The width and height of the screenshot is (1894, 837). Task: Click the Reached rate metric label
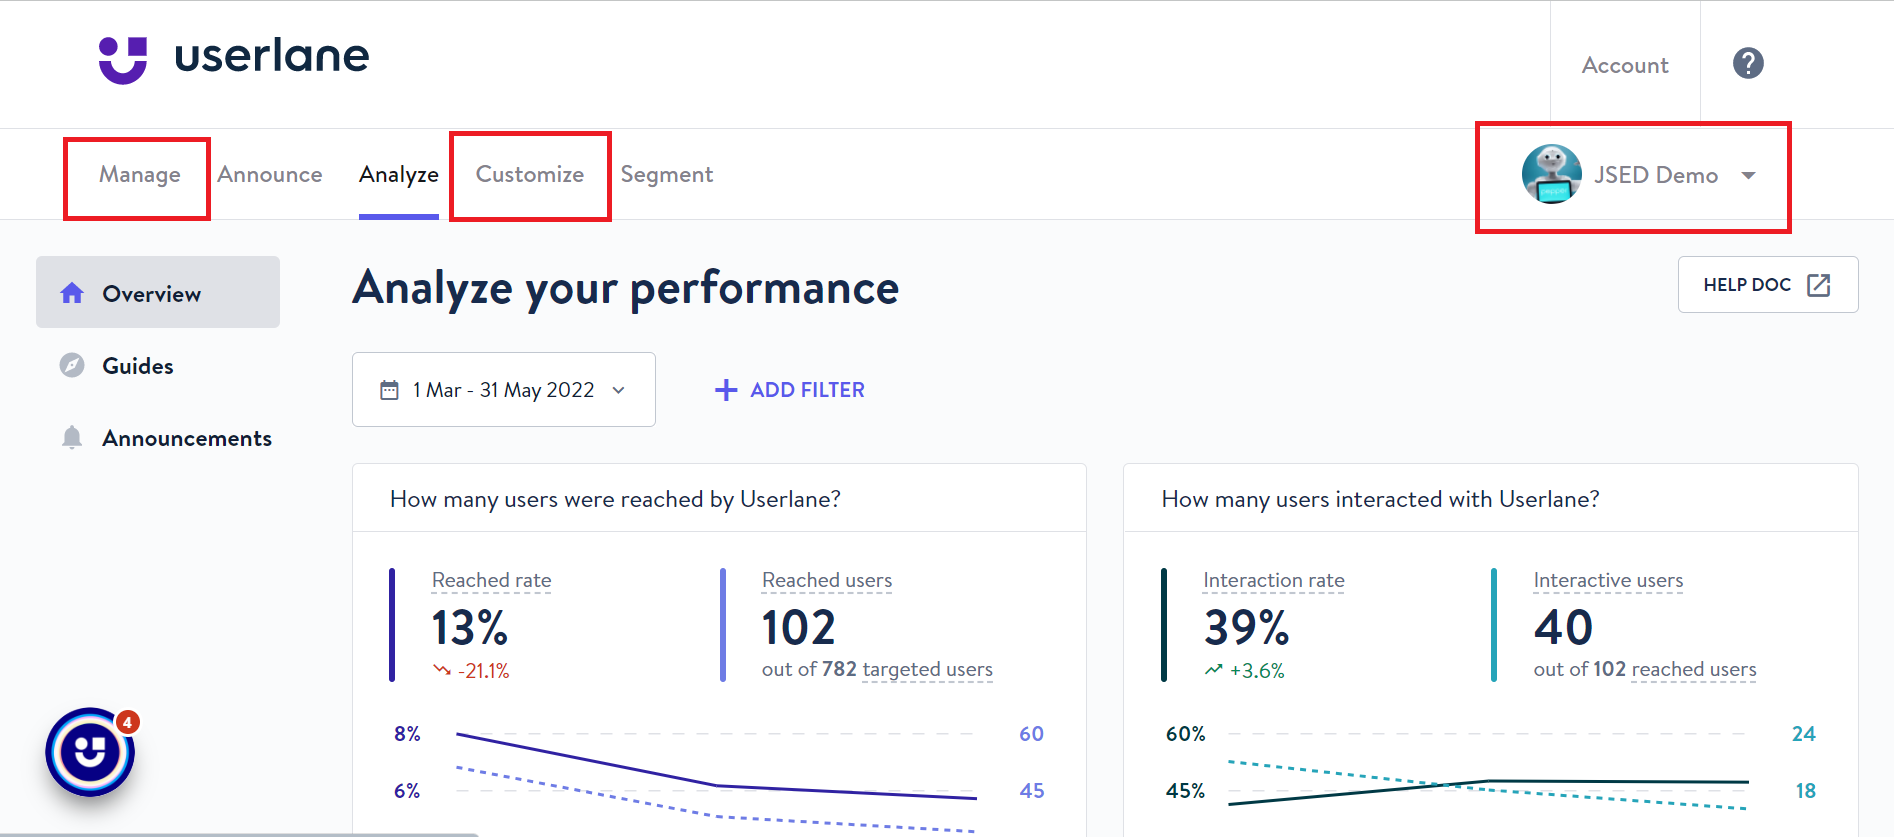pos(491,581)
